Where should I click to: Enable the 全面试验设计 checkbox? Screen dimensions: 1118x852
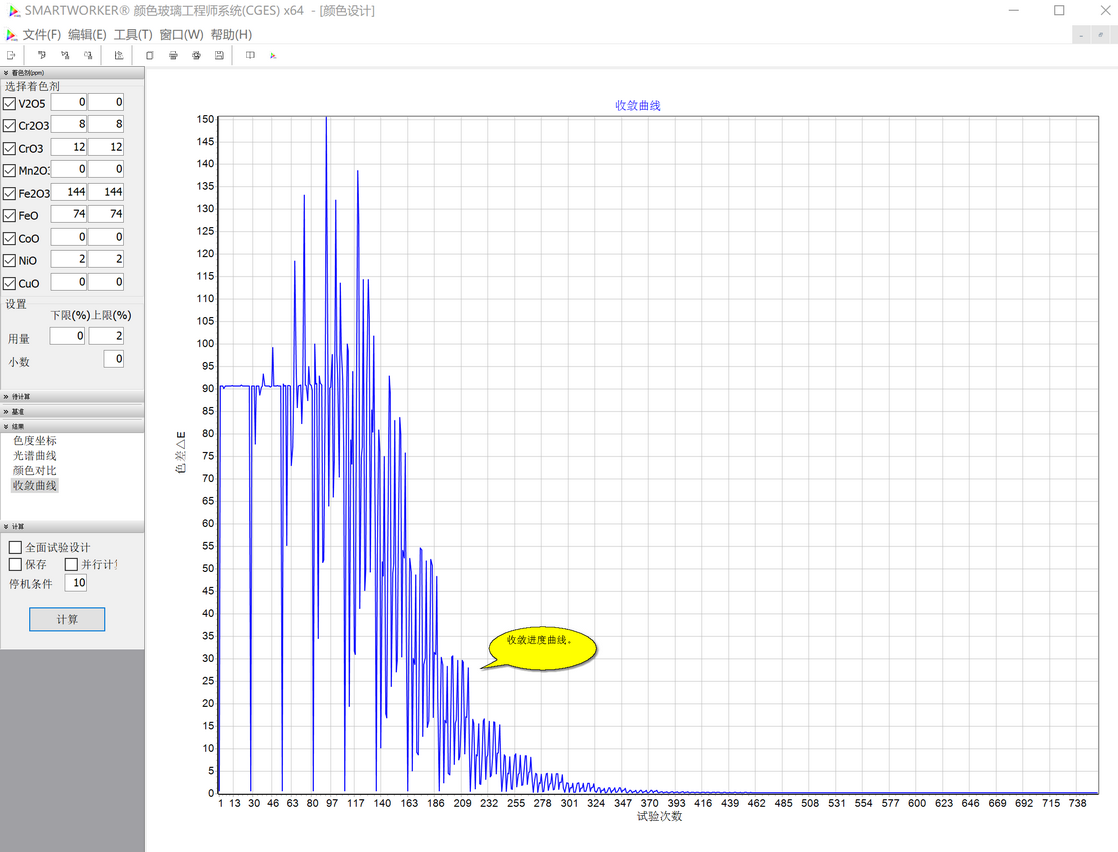click(15, 548)
